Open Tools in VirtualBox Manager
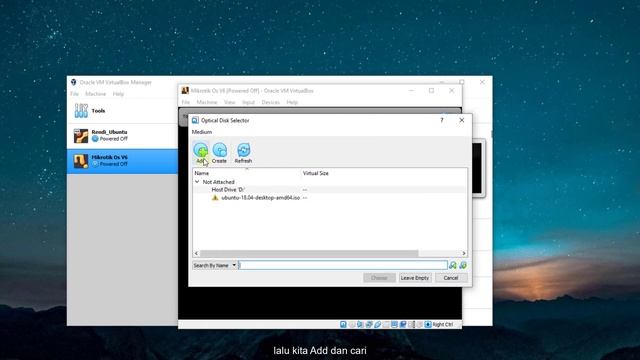This screenshot has width=640, height=360. [122, 111]
